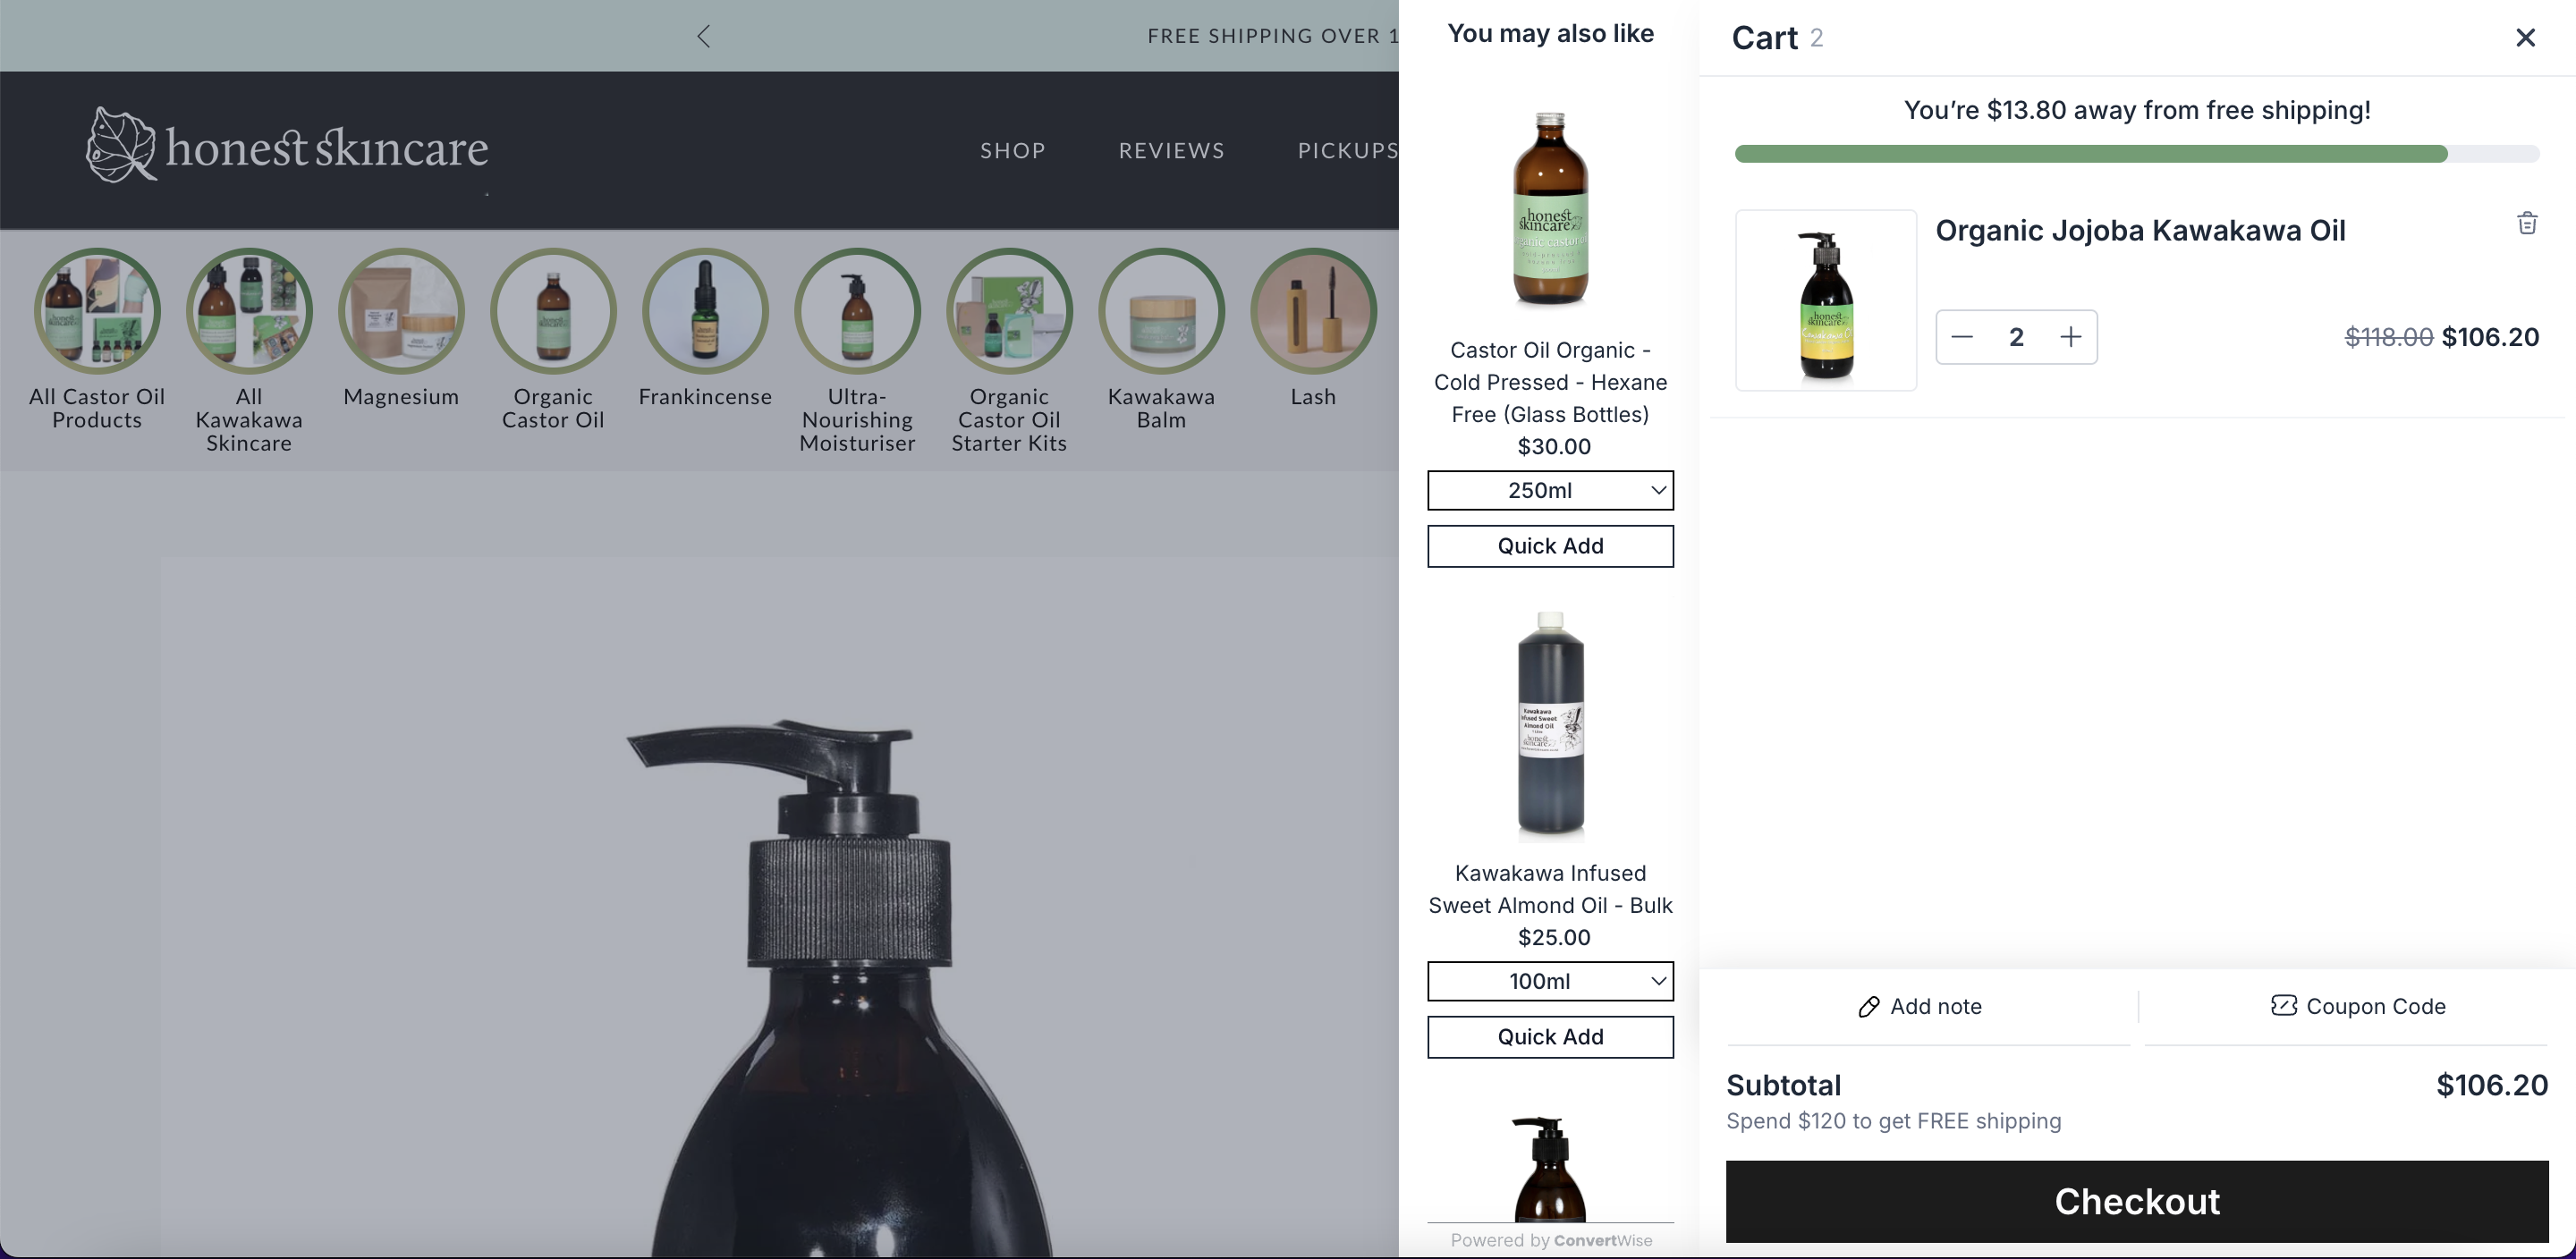The height and width of the screenshot is (1259, 2576).
Task: Decrease Jojoba Kawakawa Oil quantity with minus
Action: [x=1962, y=337]
